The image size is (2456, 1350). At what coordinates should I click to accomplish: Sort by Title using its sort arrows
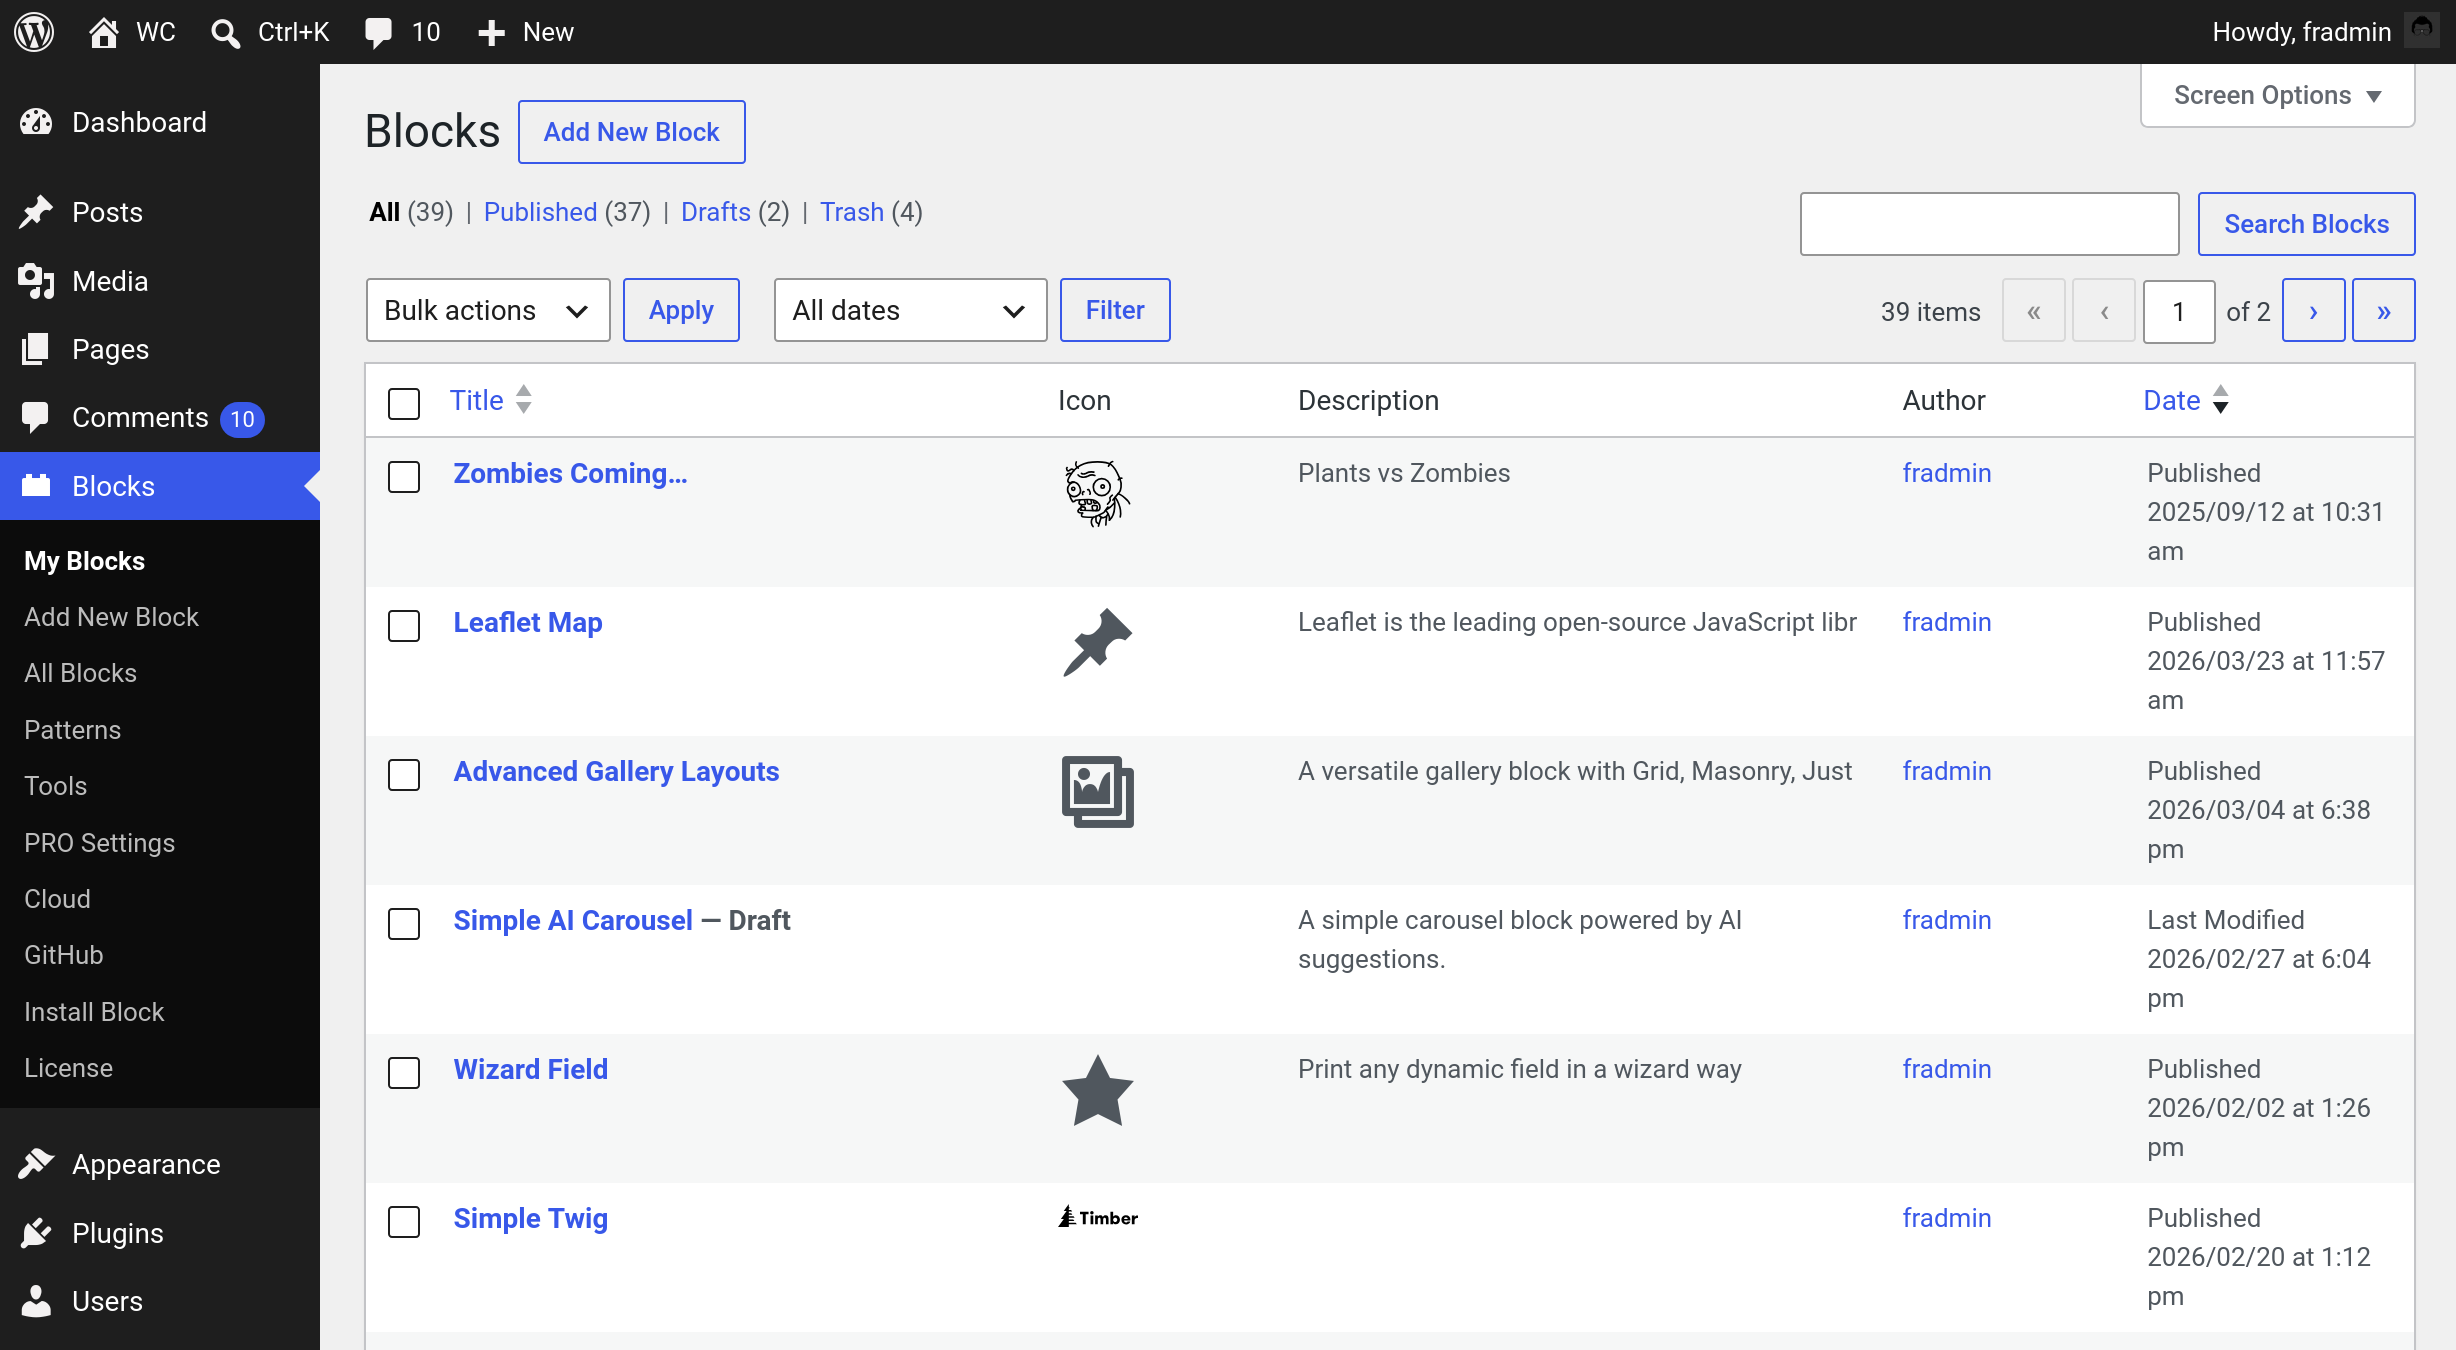click(523, 400)
